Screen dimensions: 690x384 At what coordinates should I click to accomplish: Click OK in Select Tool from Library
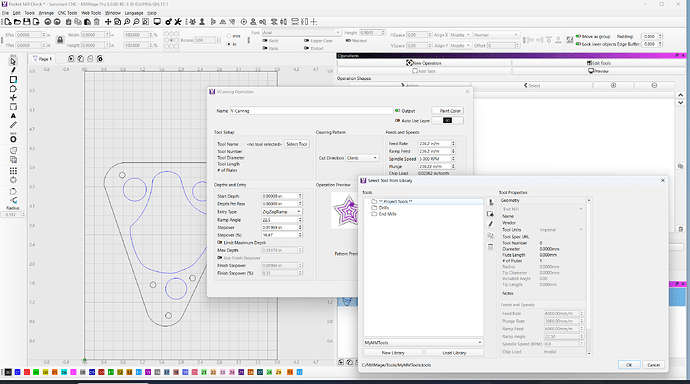coord(629,365)
